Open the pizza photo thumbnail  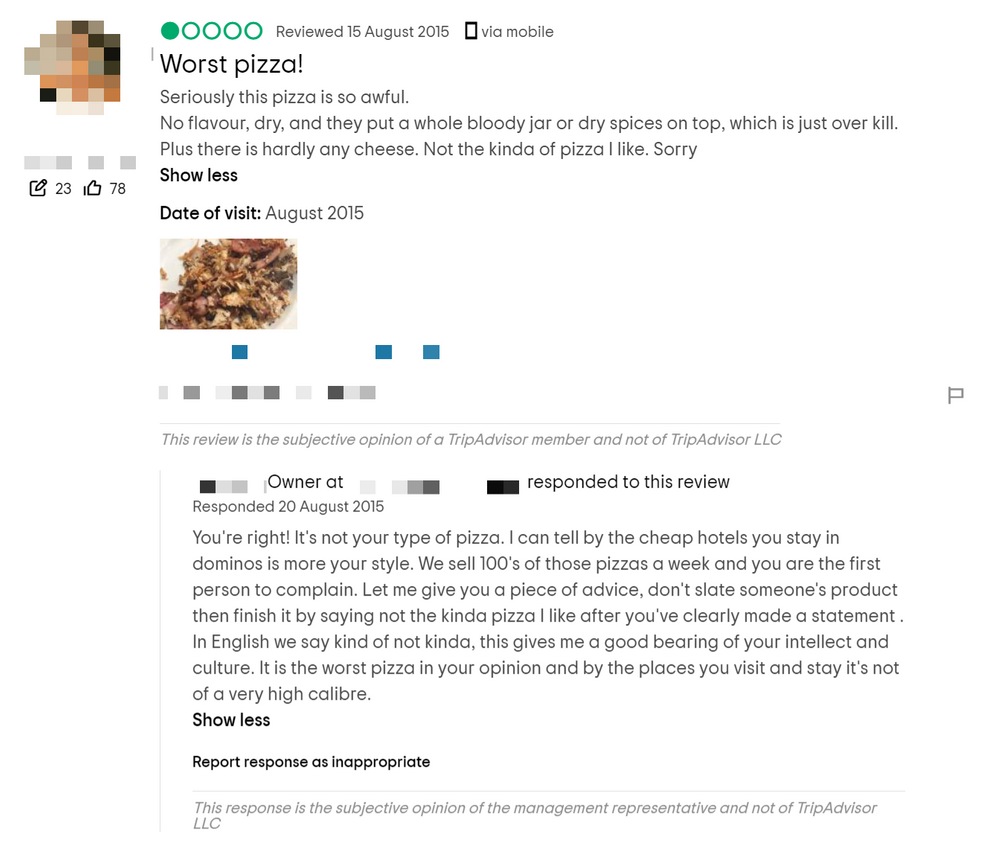pos(228,283)
